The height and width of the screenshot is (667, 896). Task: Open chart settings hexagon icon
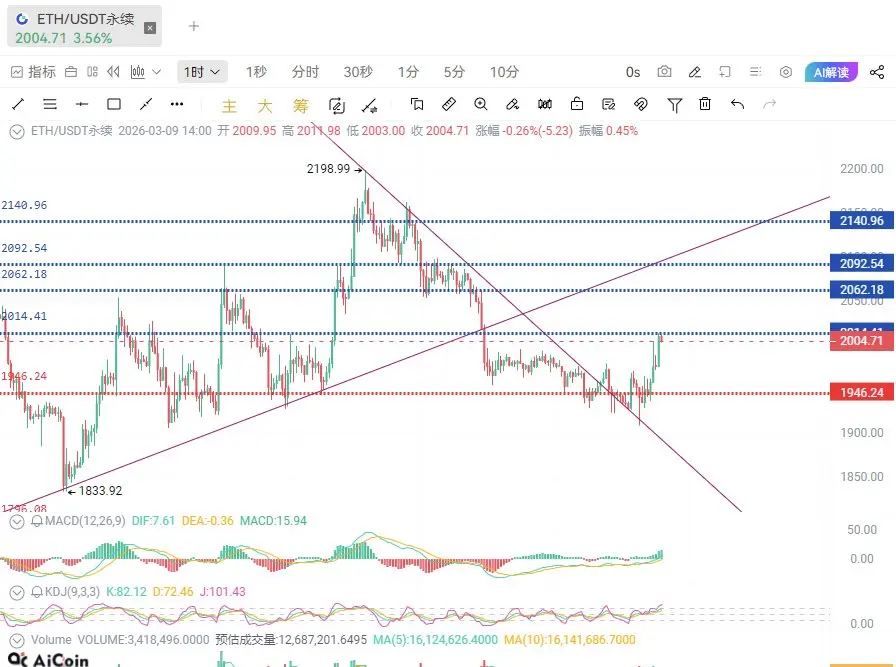pyautogui.click(x=786, y=72)
